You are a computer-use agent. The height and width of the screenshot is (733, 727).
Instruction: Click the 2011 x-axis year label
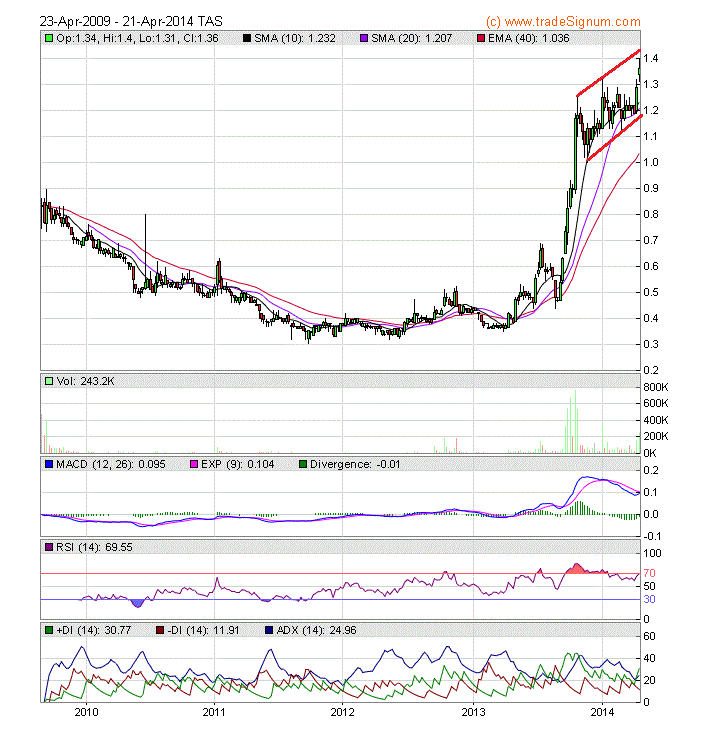[x=214, y=712]
